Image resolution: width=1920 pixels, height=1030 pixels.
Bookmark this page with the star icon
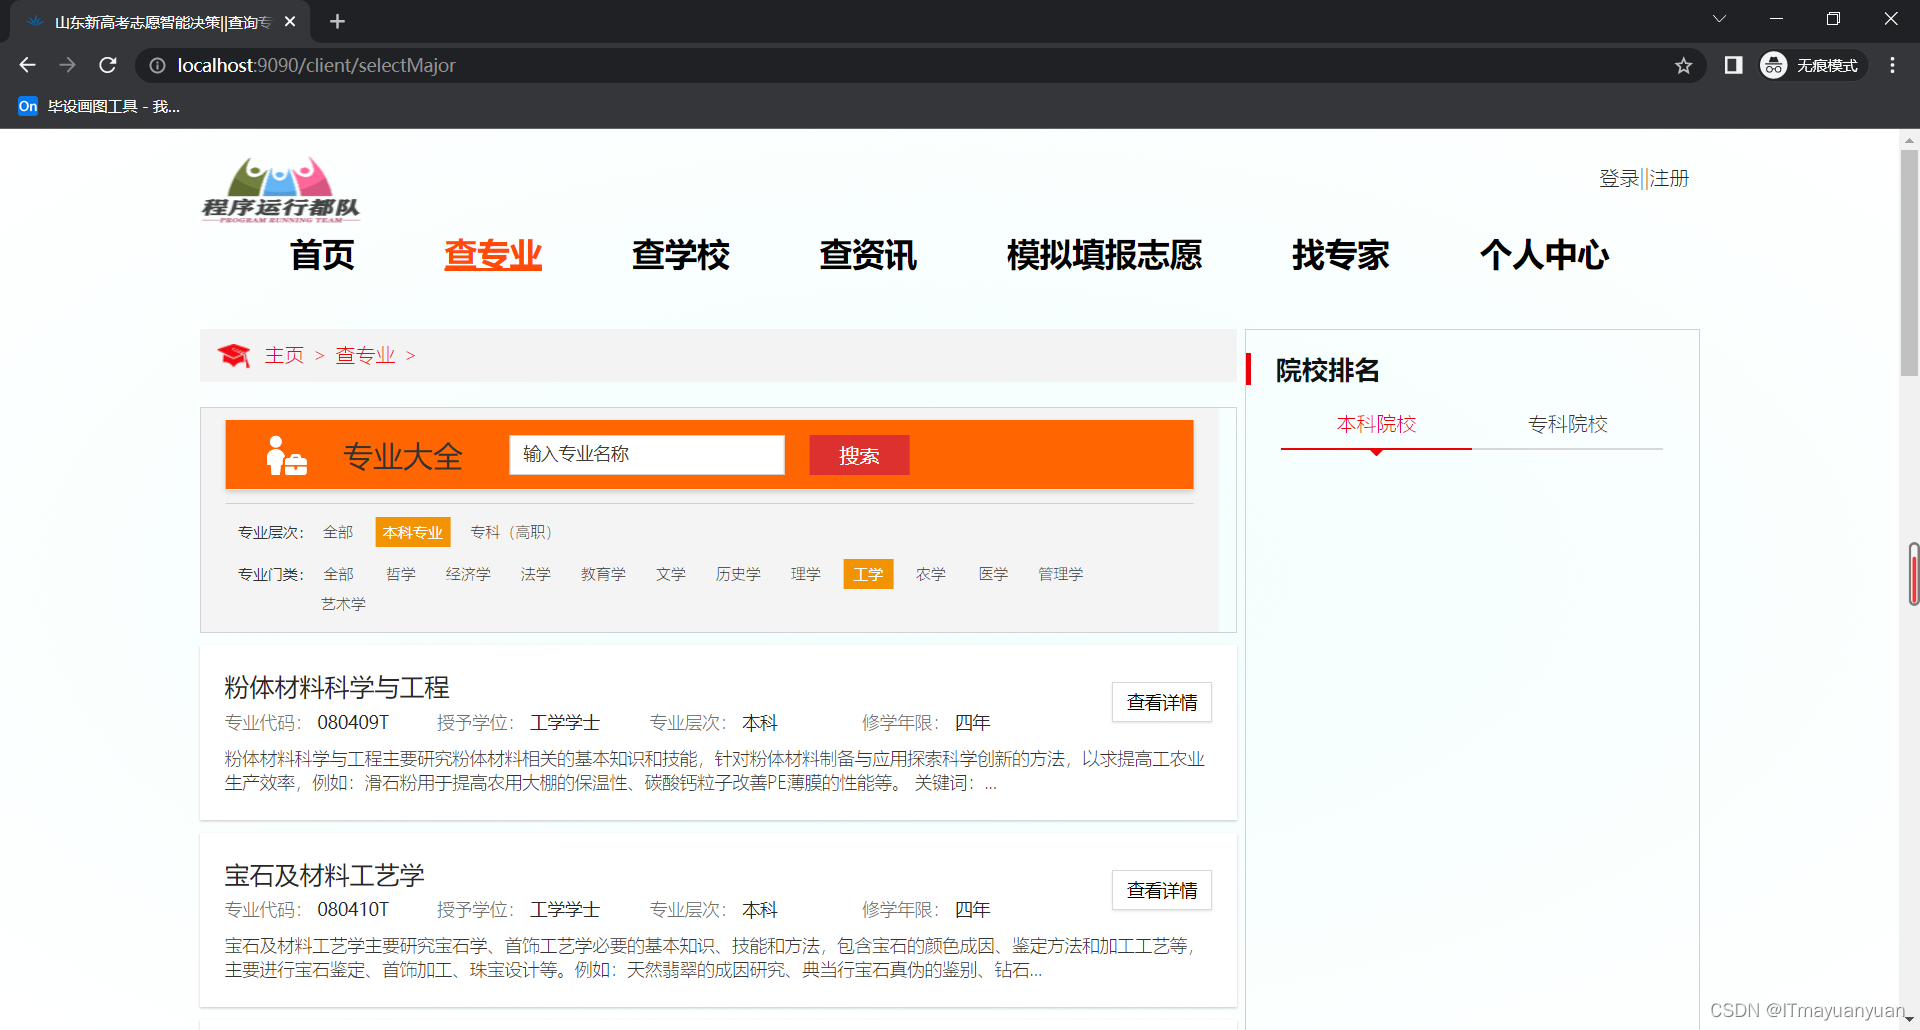[1683, 65]
